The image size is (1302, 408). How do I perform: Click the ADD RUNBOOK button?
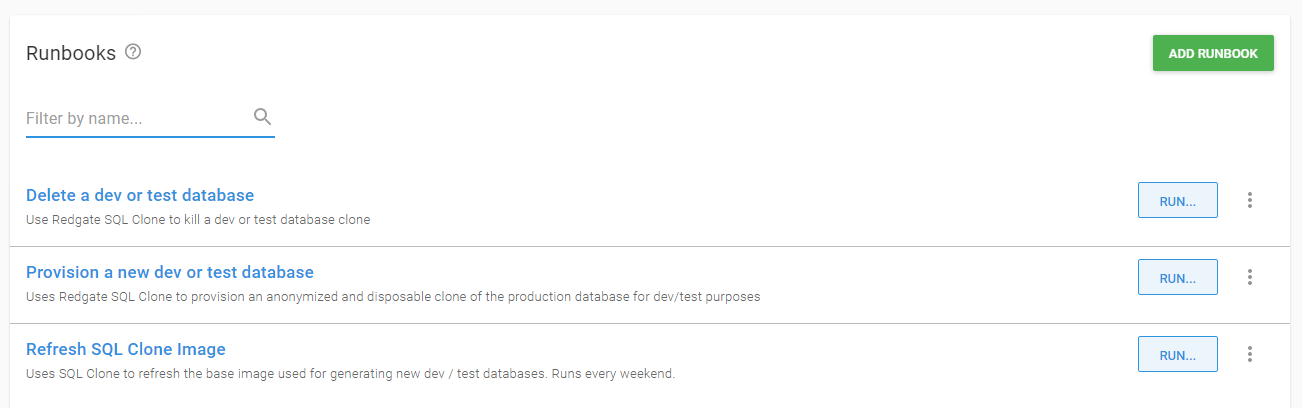1212,54
